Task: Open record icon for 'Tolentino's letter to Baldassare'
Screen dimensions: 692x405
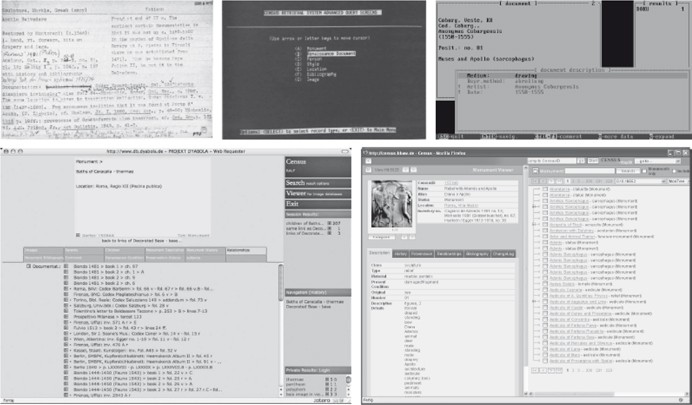Action: (x=66, y=311)
